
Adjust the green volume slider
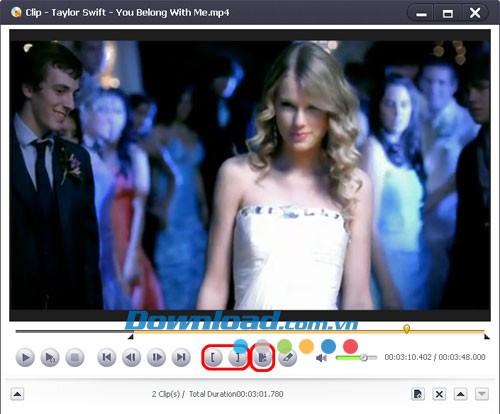356,358
